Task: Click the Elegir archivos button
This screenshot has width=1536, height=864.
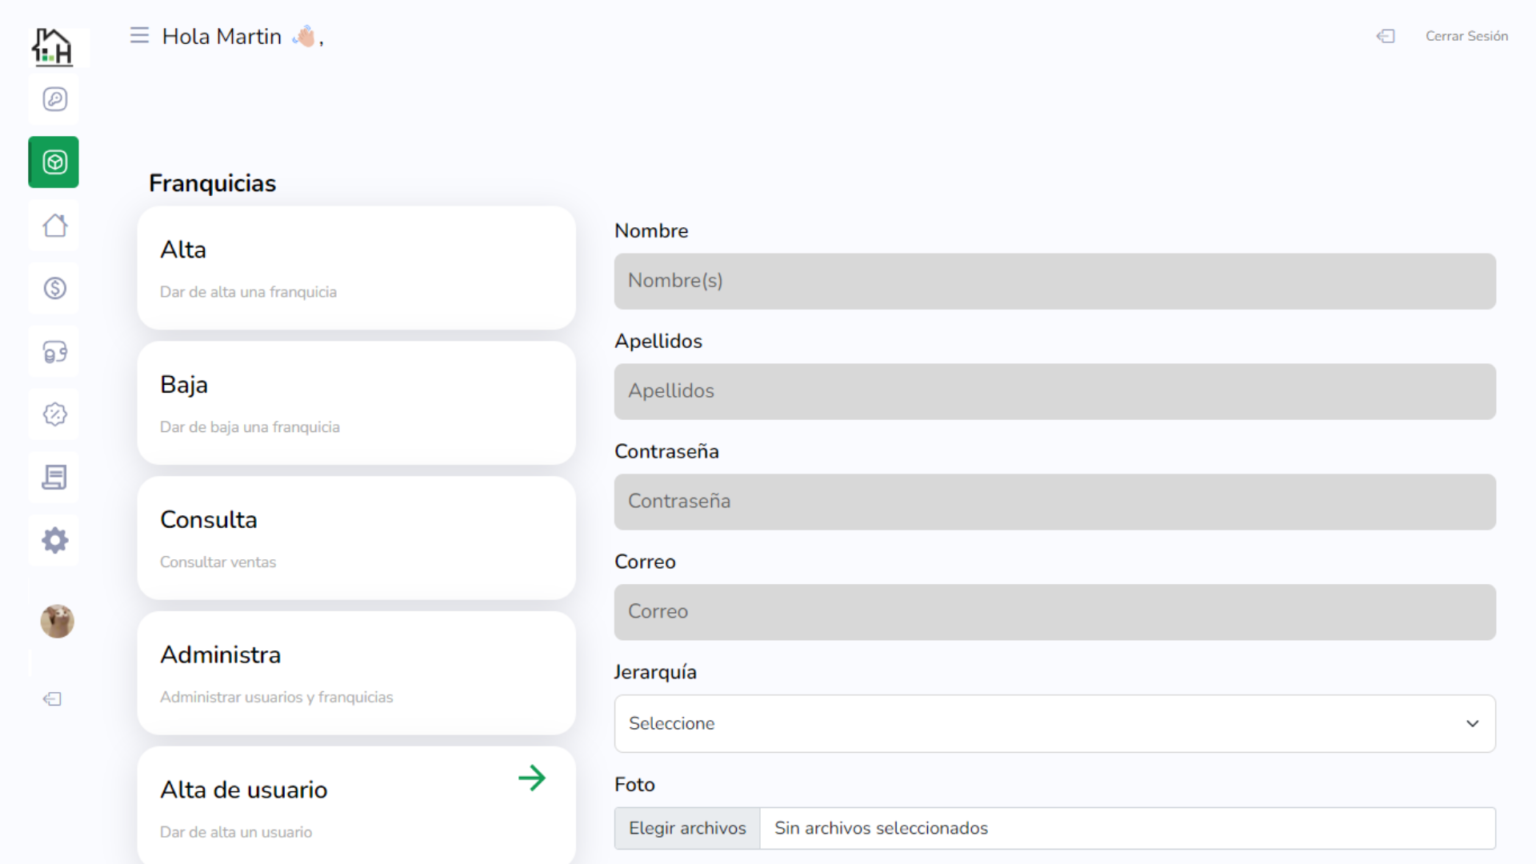Action: [687, 828]
